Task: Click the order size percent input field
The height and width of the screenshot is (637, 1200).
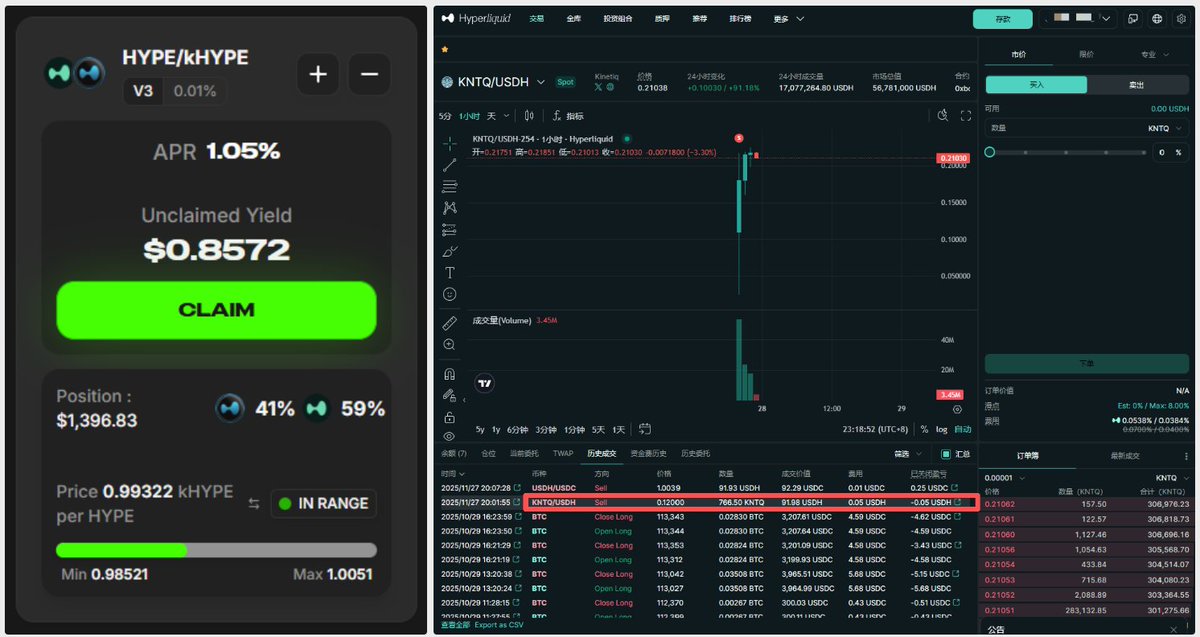Action: coord(1170,152)
